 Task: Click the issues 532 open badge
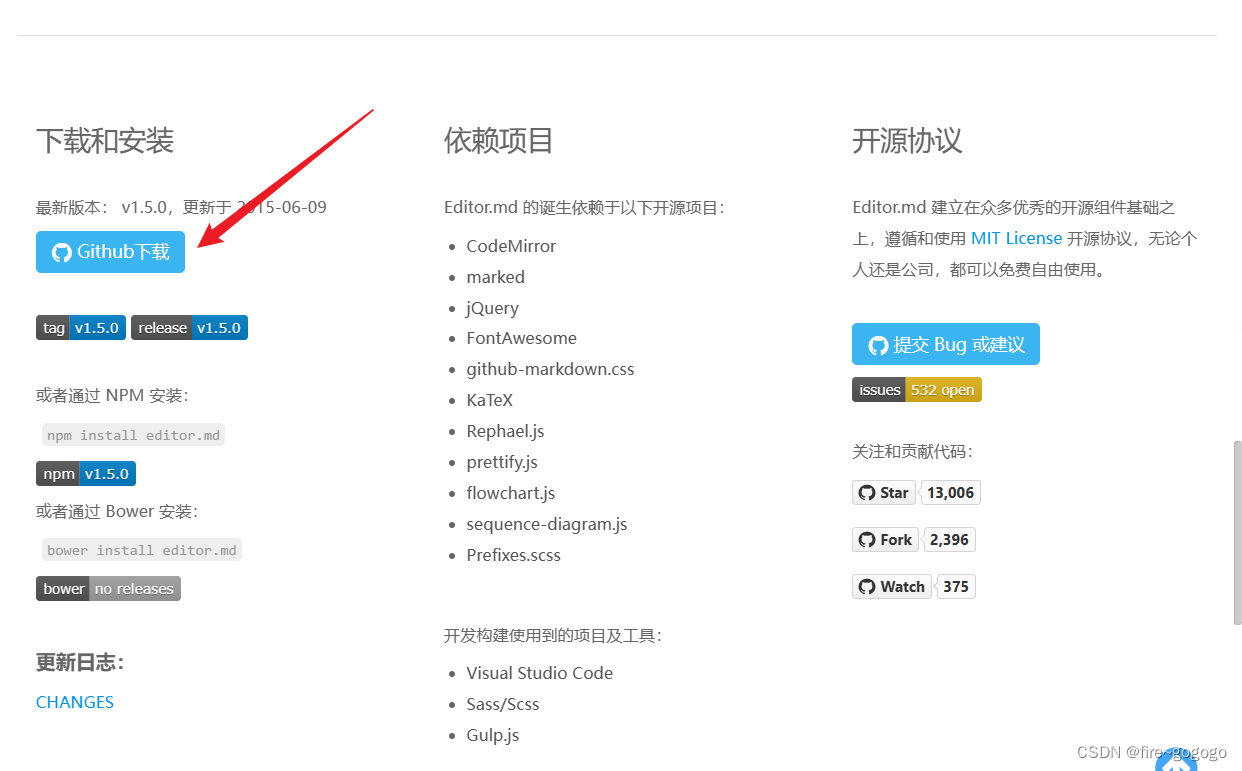(917, 390)
